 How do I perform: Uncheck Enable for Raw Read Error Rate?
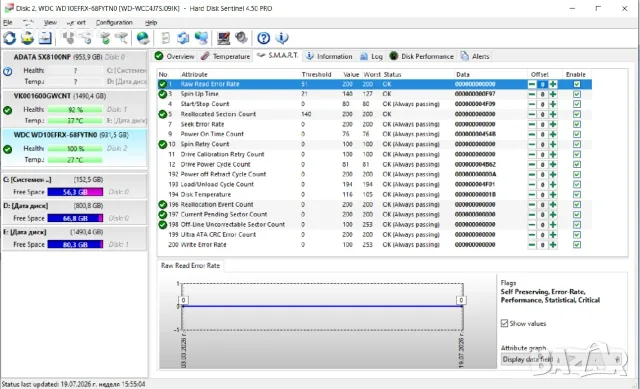pos(577,84)
